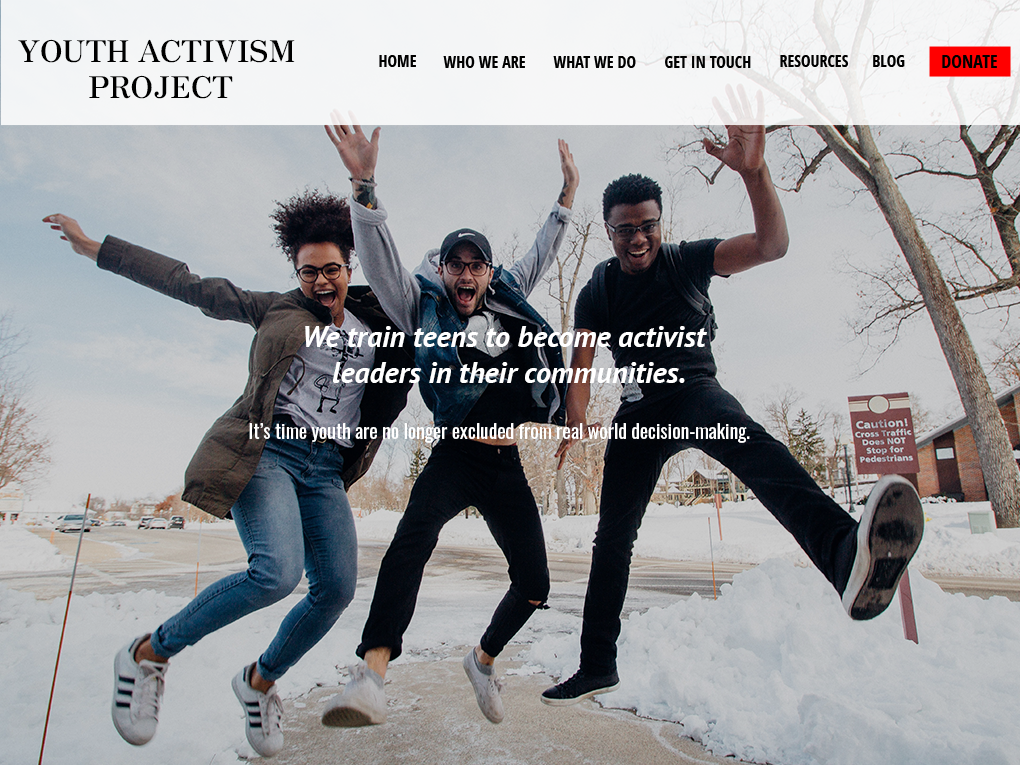Open the Get In Touch page
Image resolution: width=1020 pixels, height=765 pixels.
(x=707, y=62)
